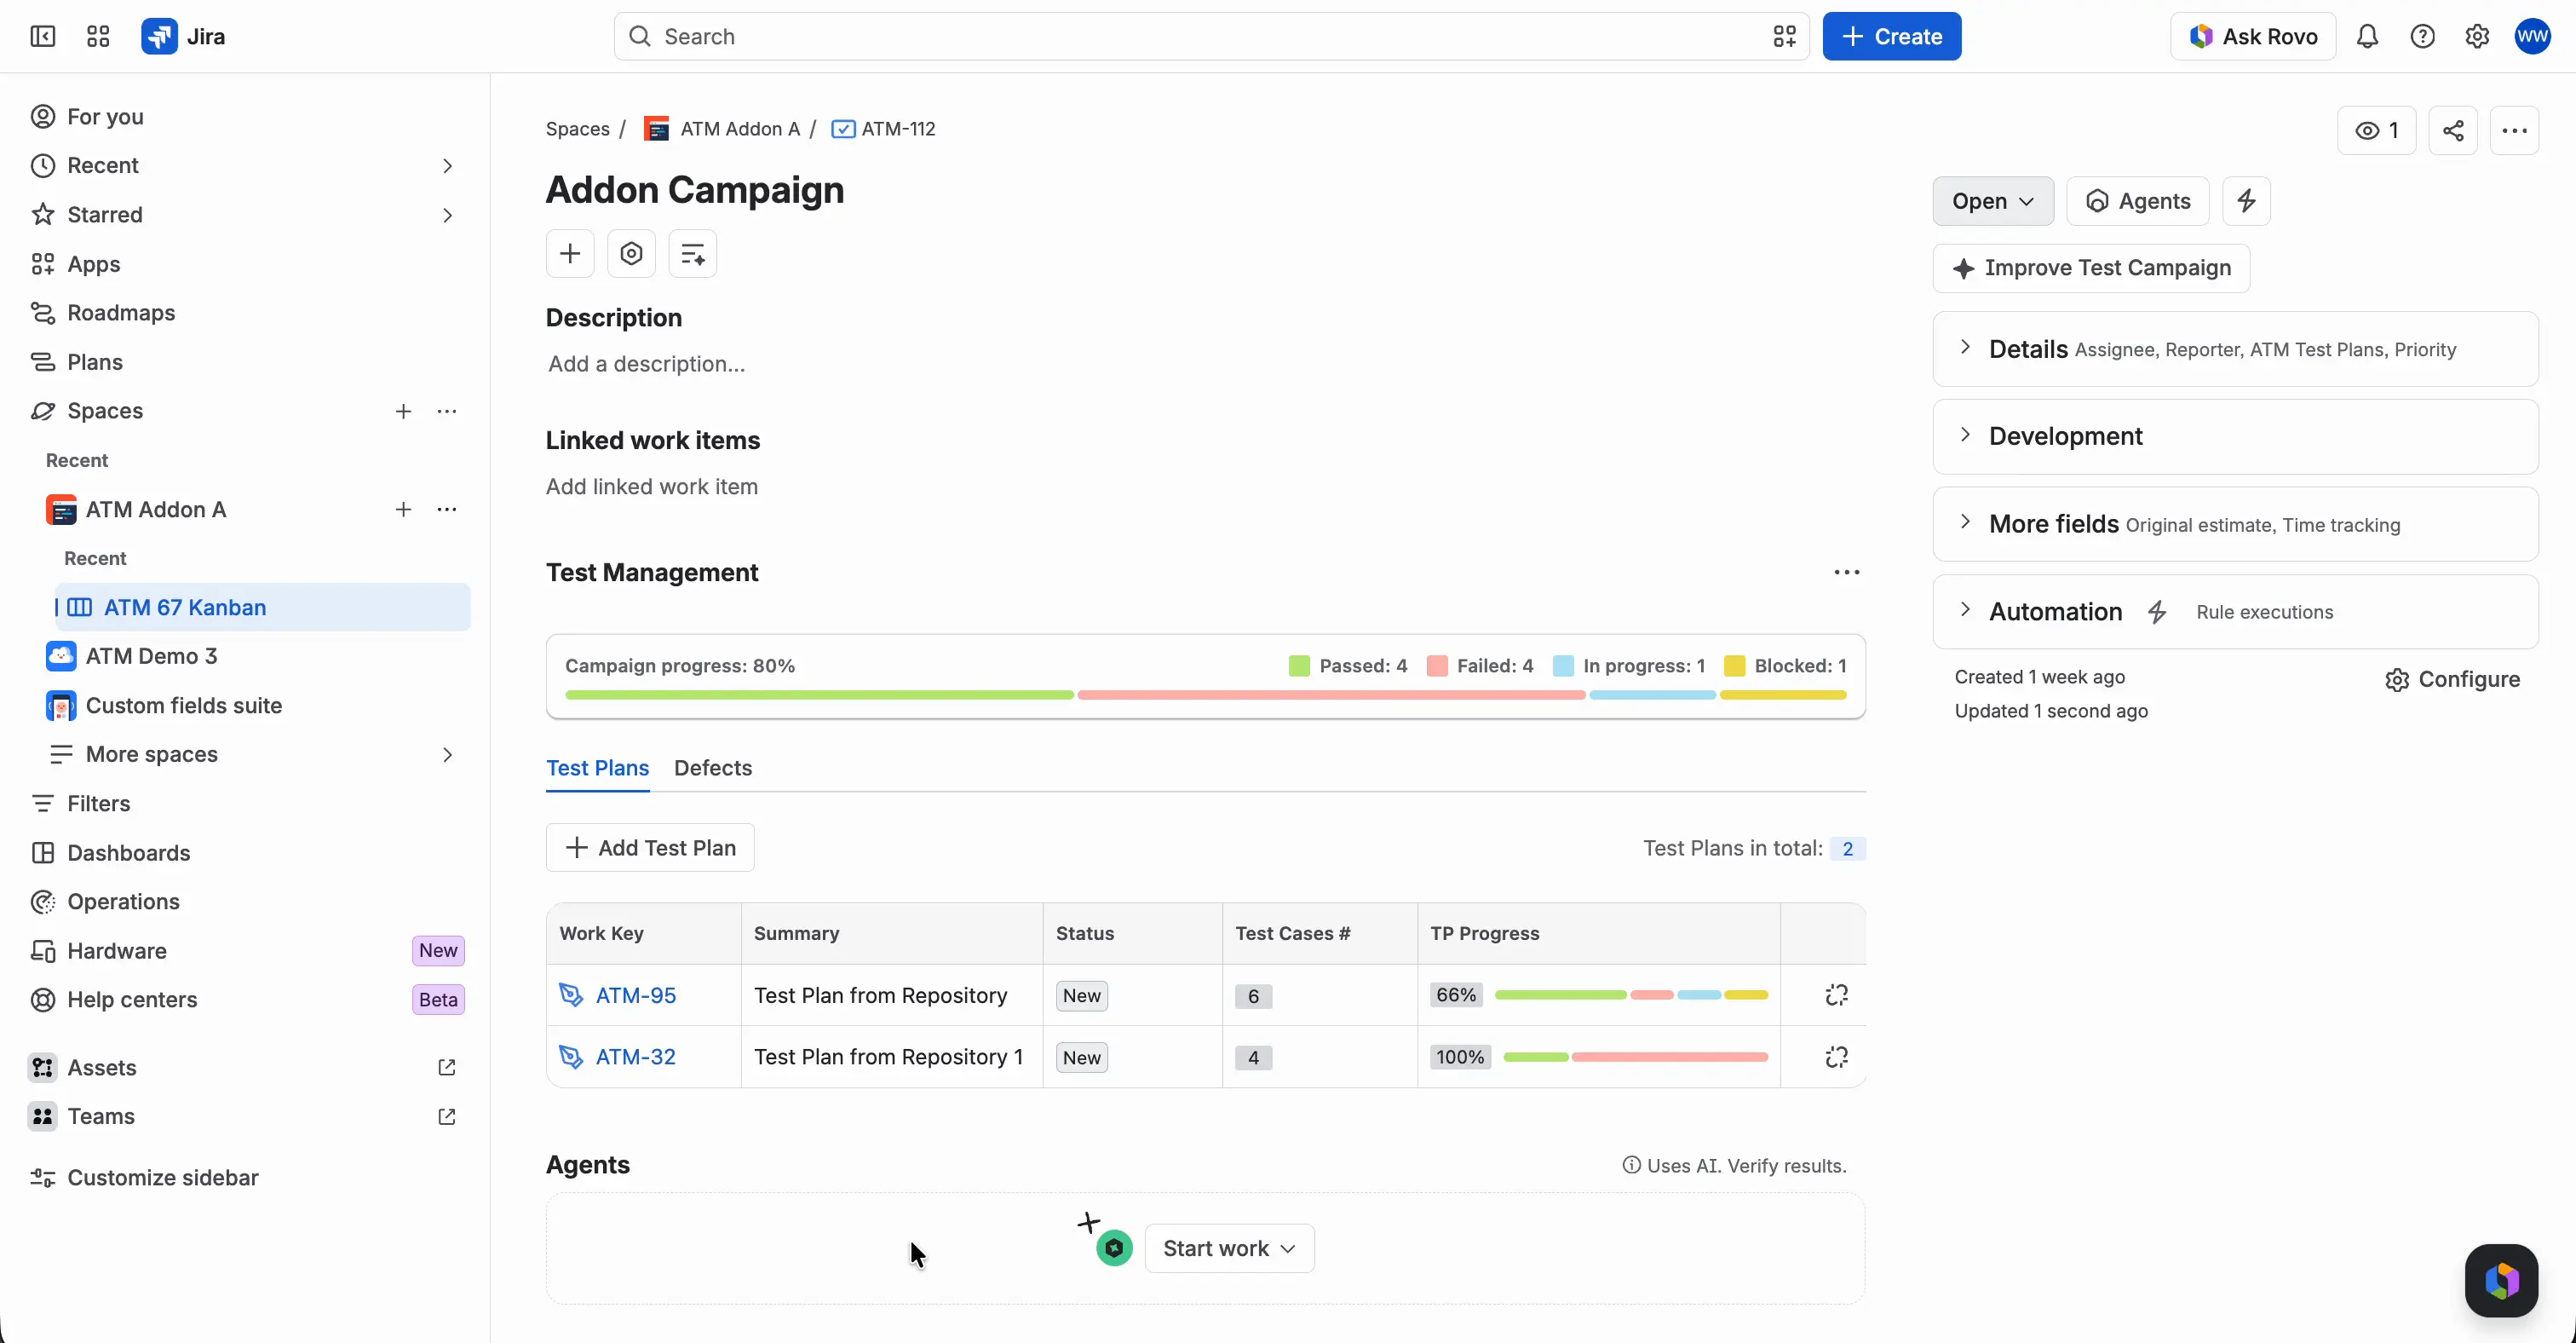Screen dimensions: 2576x1343
Task: Click the Search input field
Action: coord(1211,37)
